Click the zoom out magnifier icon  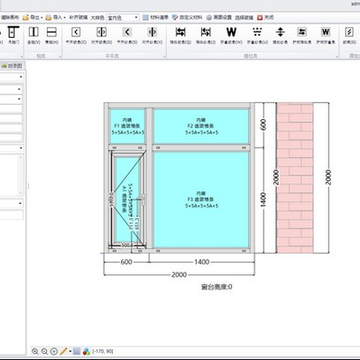pyautogui.click(x=44, y=351)
